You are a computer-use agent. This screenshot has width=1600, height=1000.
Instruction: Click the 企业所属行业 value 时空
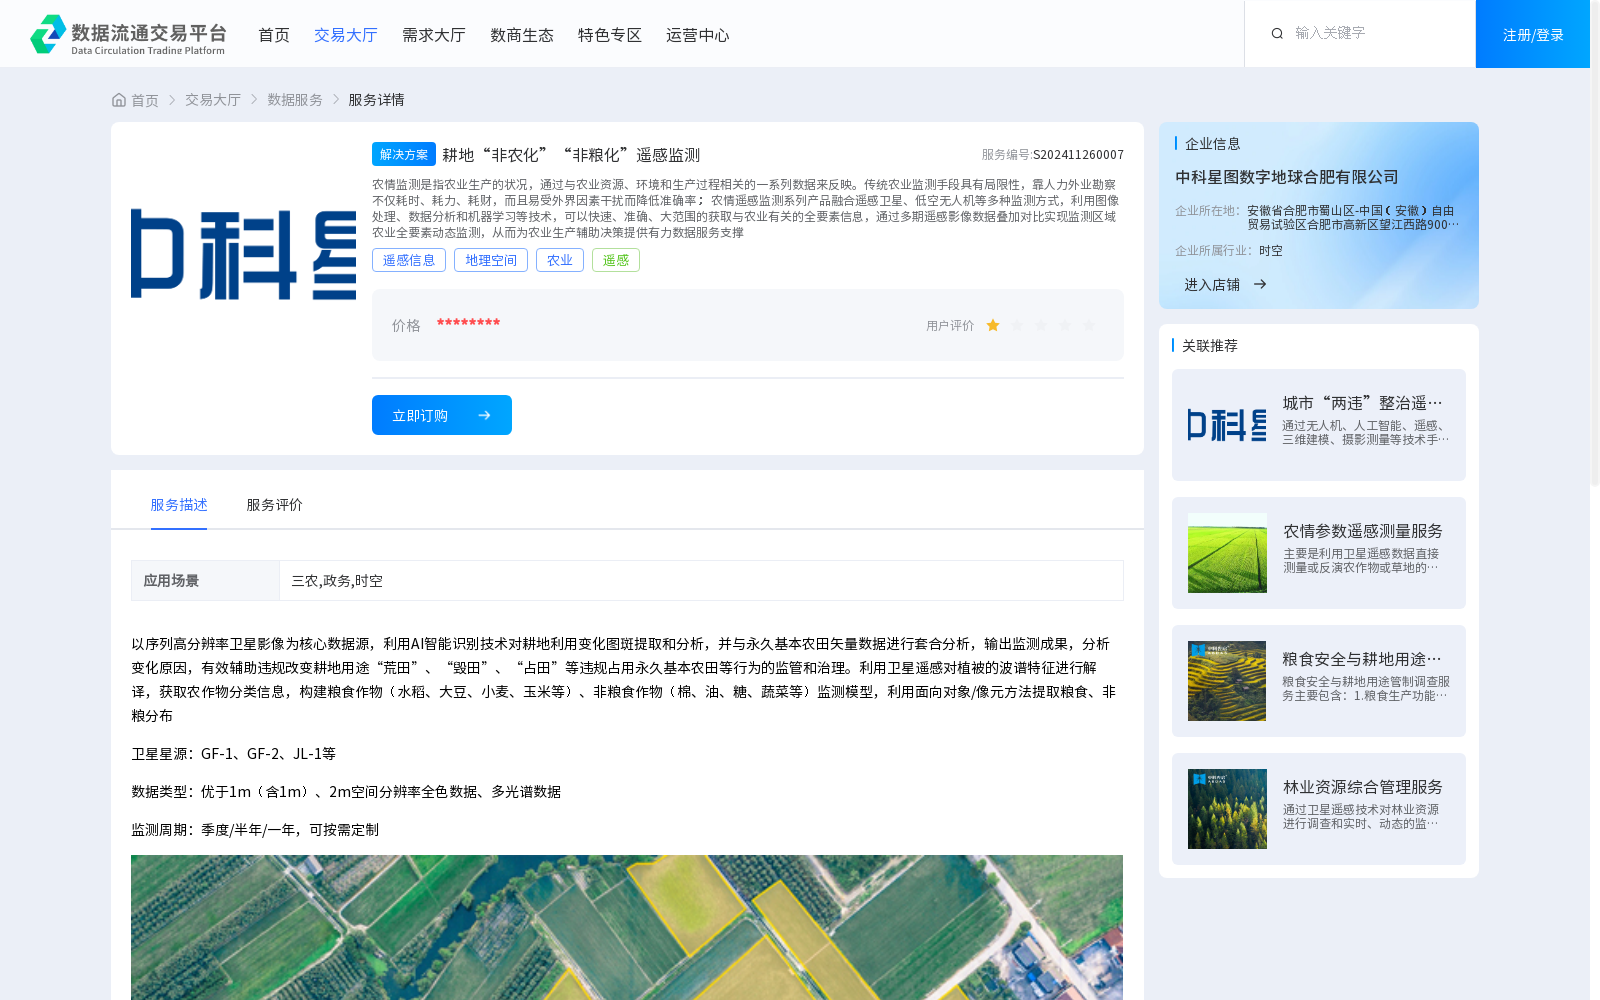tap(1270, 251)
